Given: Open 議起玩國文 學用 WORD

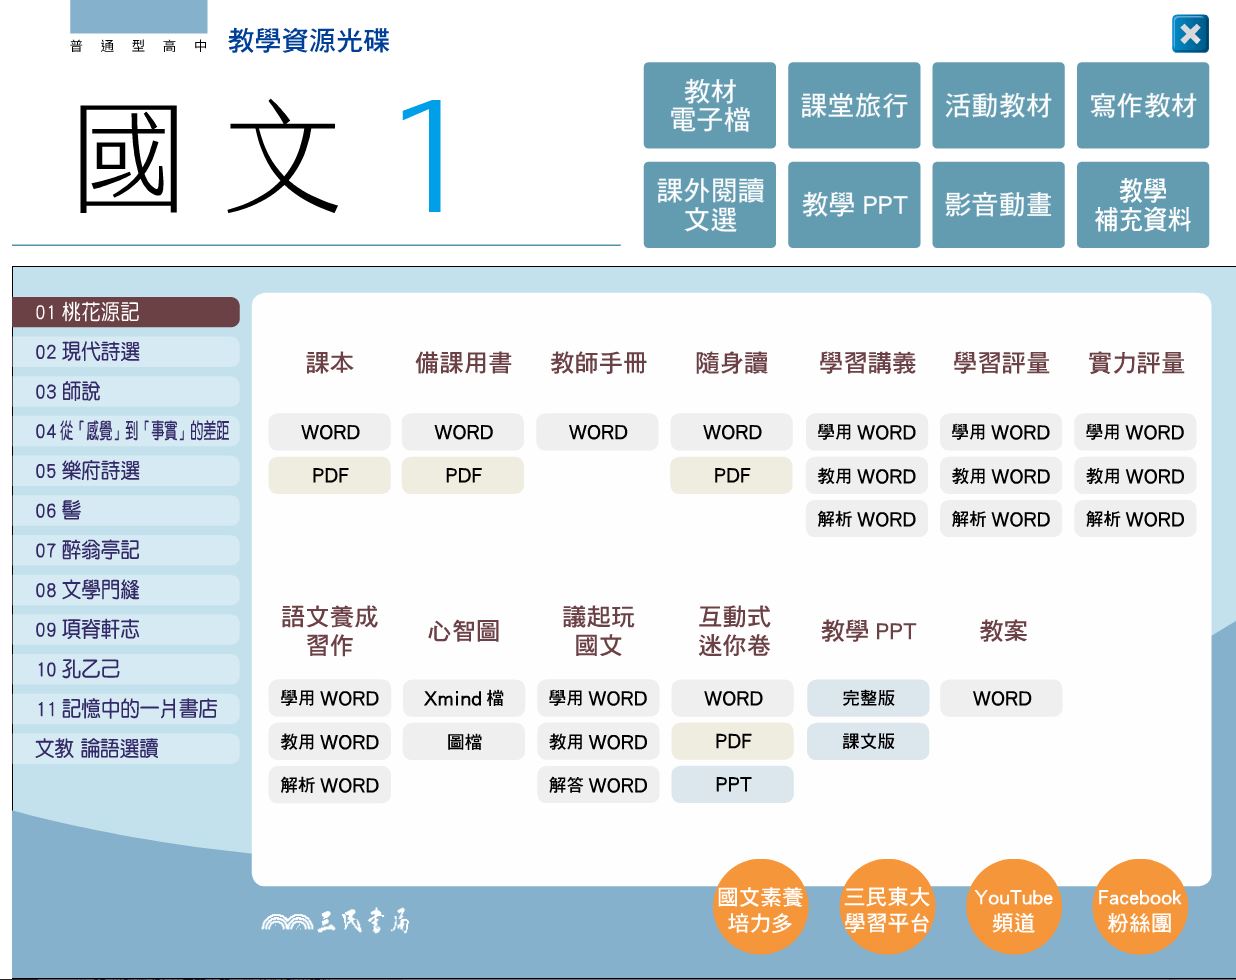Looking at the screenshot, I should [x=598, y=698].
